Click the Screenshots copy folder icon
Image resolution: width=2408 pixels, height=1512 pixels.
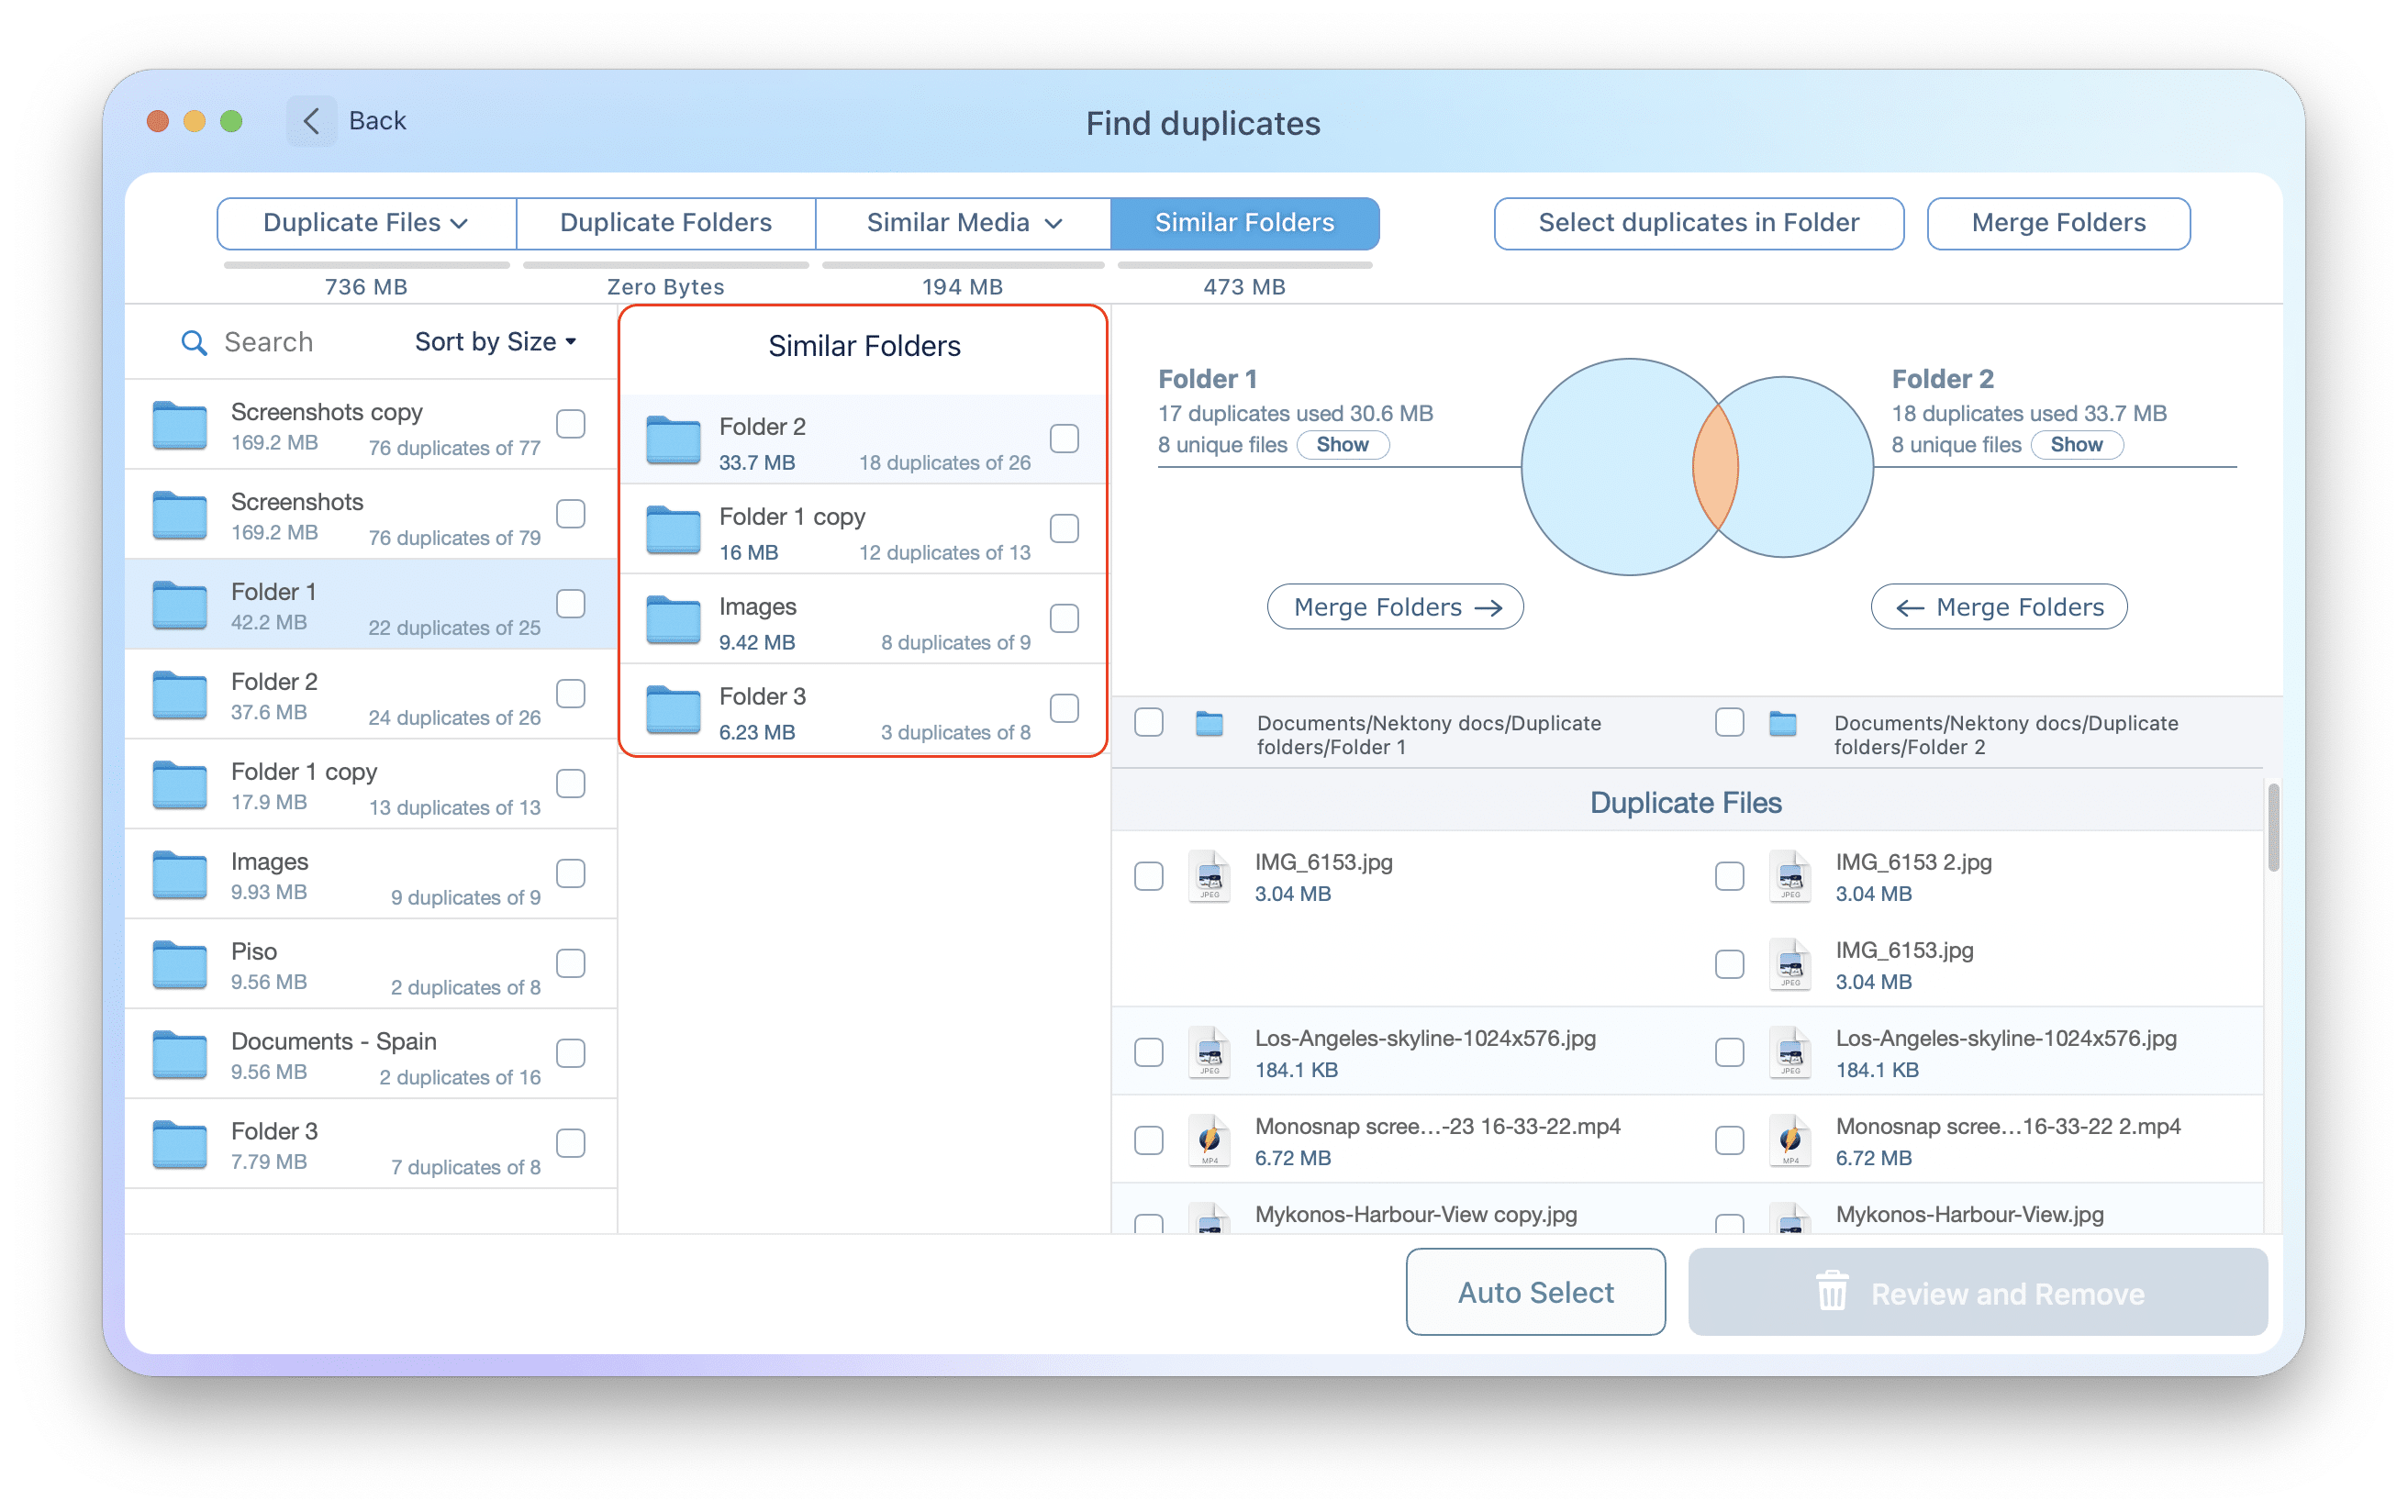[x=180, y=425]
